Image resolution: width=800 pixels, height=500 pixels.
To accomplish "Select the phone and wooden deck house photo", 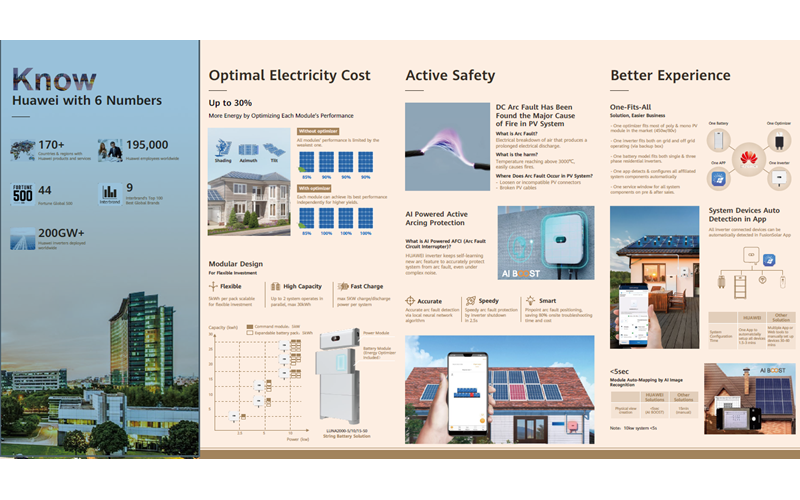I will (x=655, y=278).
